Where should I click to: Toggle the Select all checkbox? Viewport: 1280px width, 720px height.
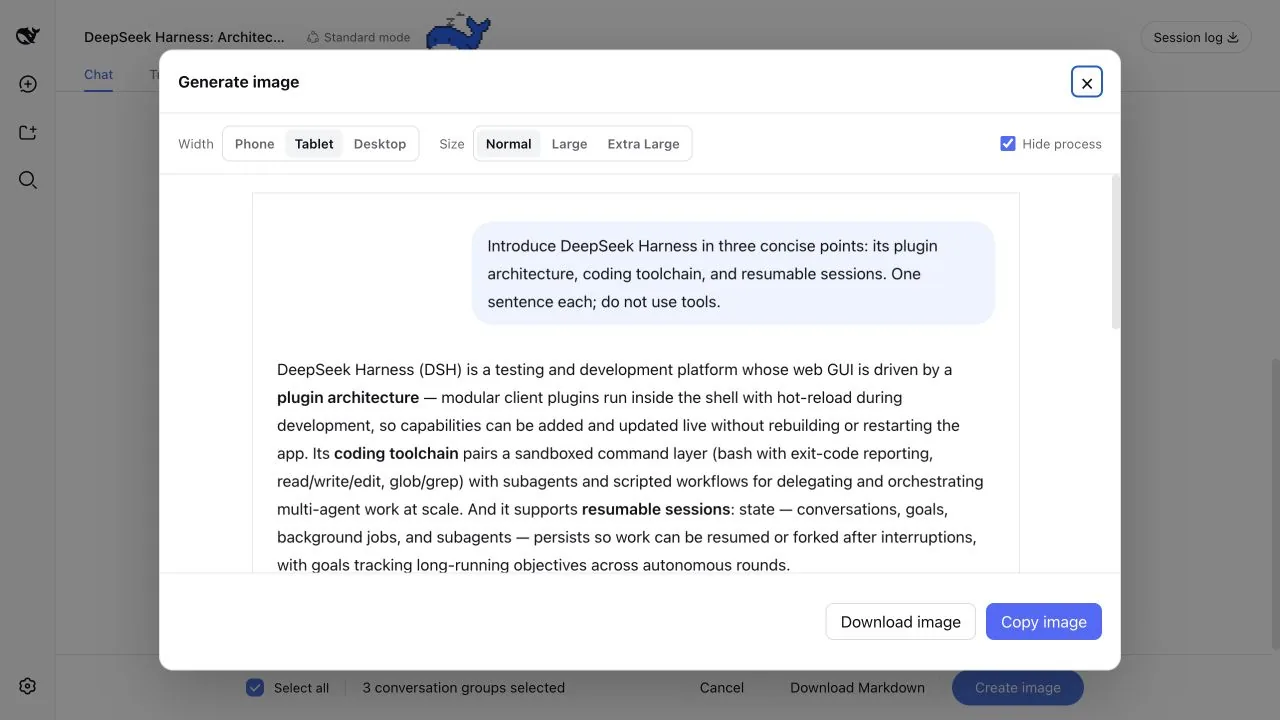click(x=255, y=688)
